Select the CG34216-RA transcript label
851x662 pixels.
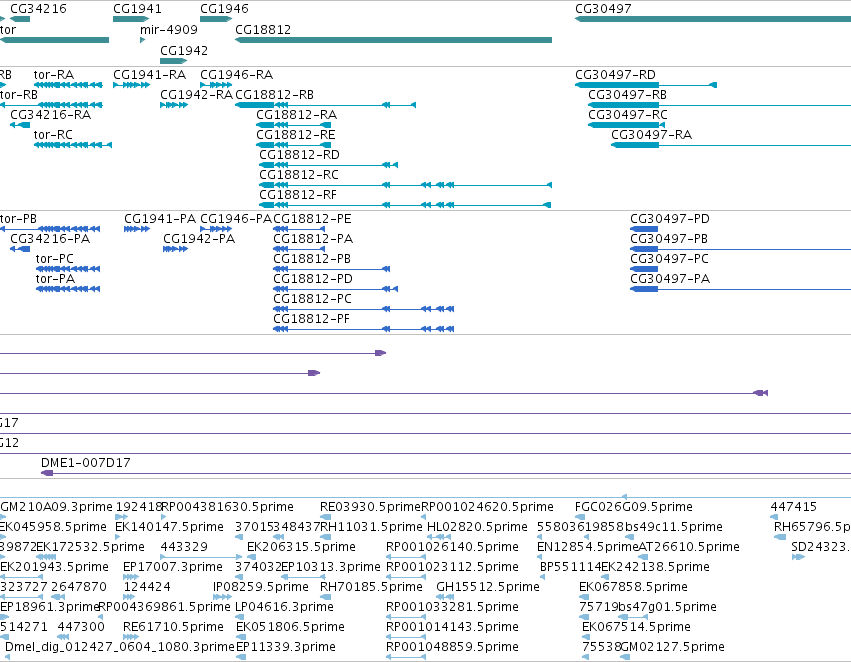click(50, 114)
